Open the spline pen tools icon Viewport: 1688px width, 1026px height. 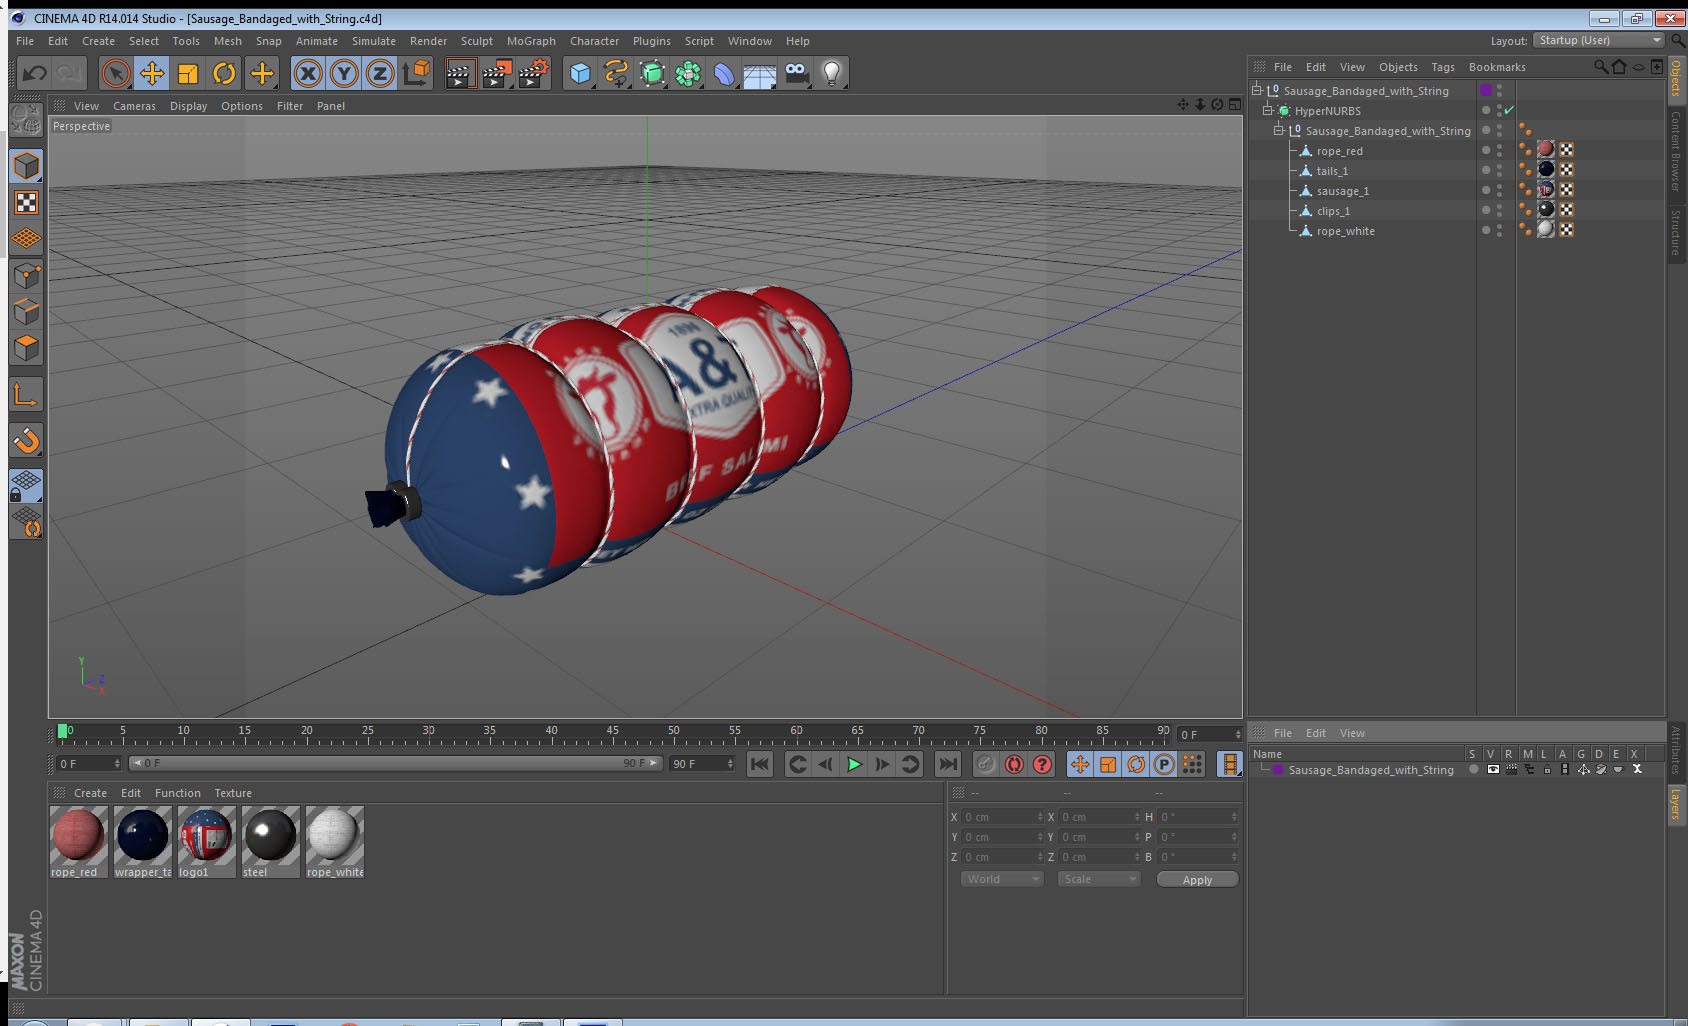coord(616,73)
